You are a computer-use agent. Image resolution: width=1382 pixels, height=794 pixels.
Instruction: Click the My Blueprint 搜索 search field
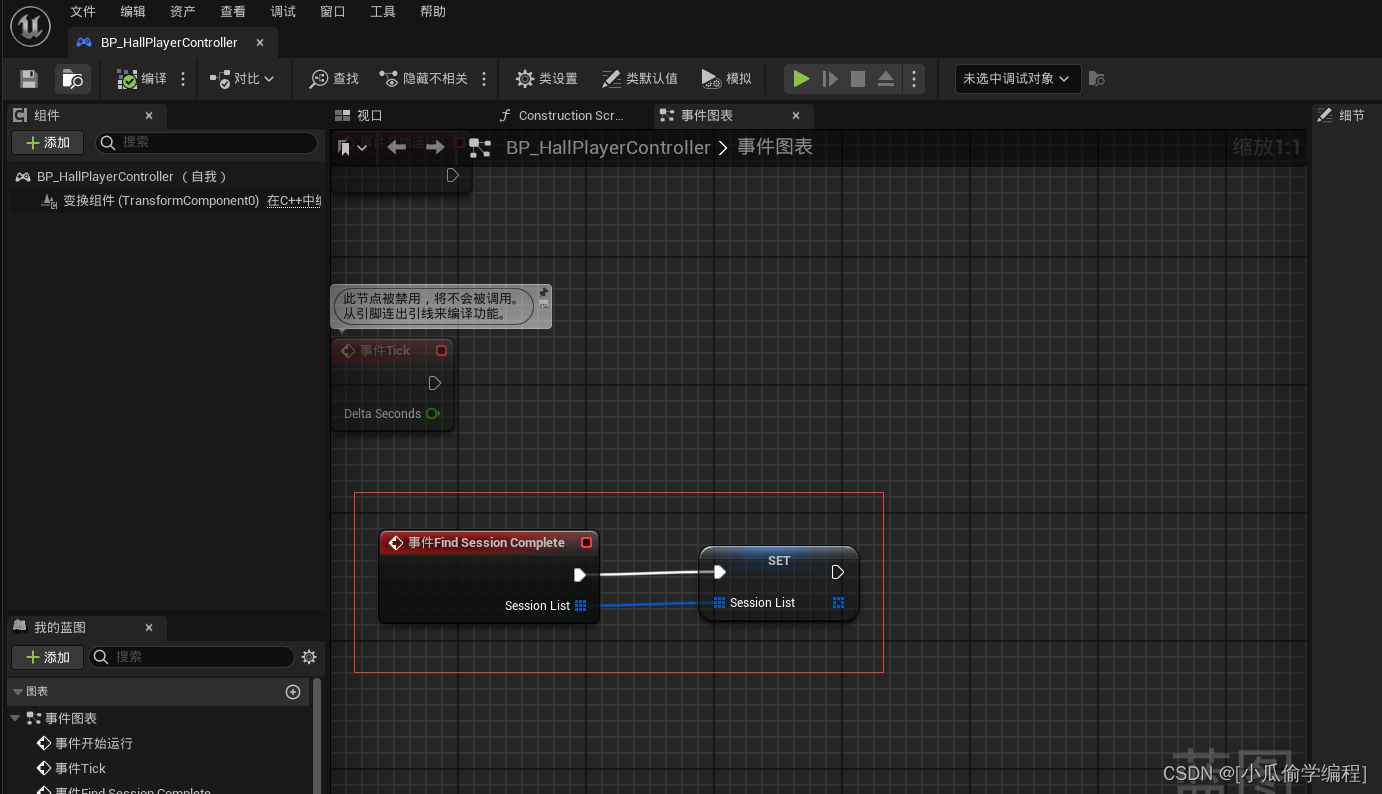click(x=192, y=657)
